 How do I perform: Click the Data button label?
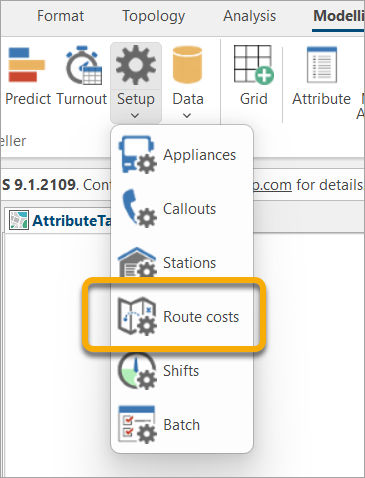coord(188,99)
